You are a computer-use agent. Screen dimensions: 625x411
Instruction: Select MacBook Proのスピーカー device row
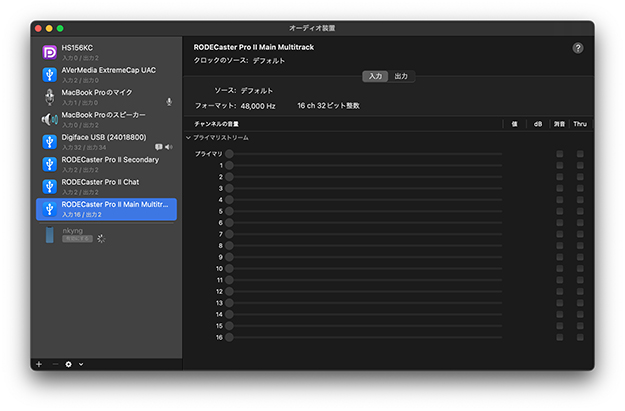(x=106, y=119)
